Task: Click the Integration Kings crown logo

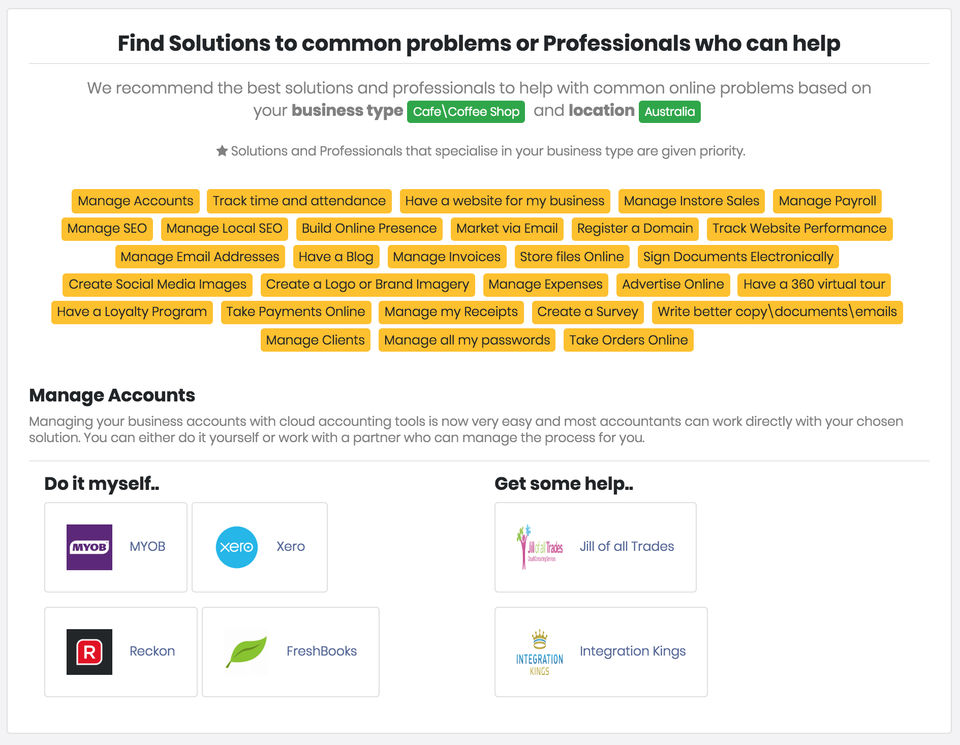Action: pyautogui.click(x=540, y=652)
